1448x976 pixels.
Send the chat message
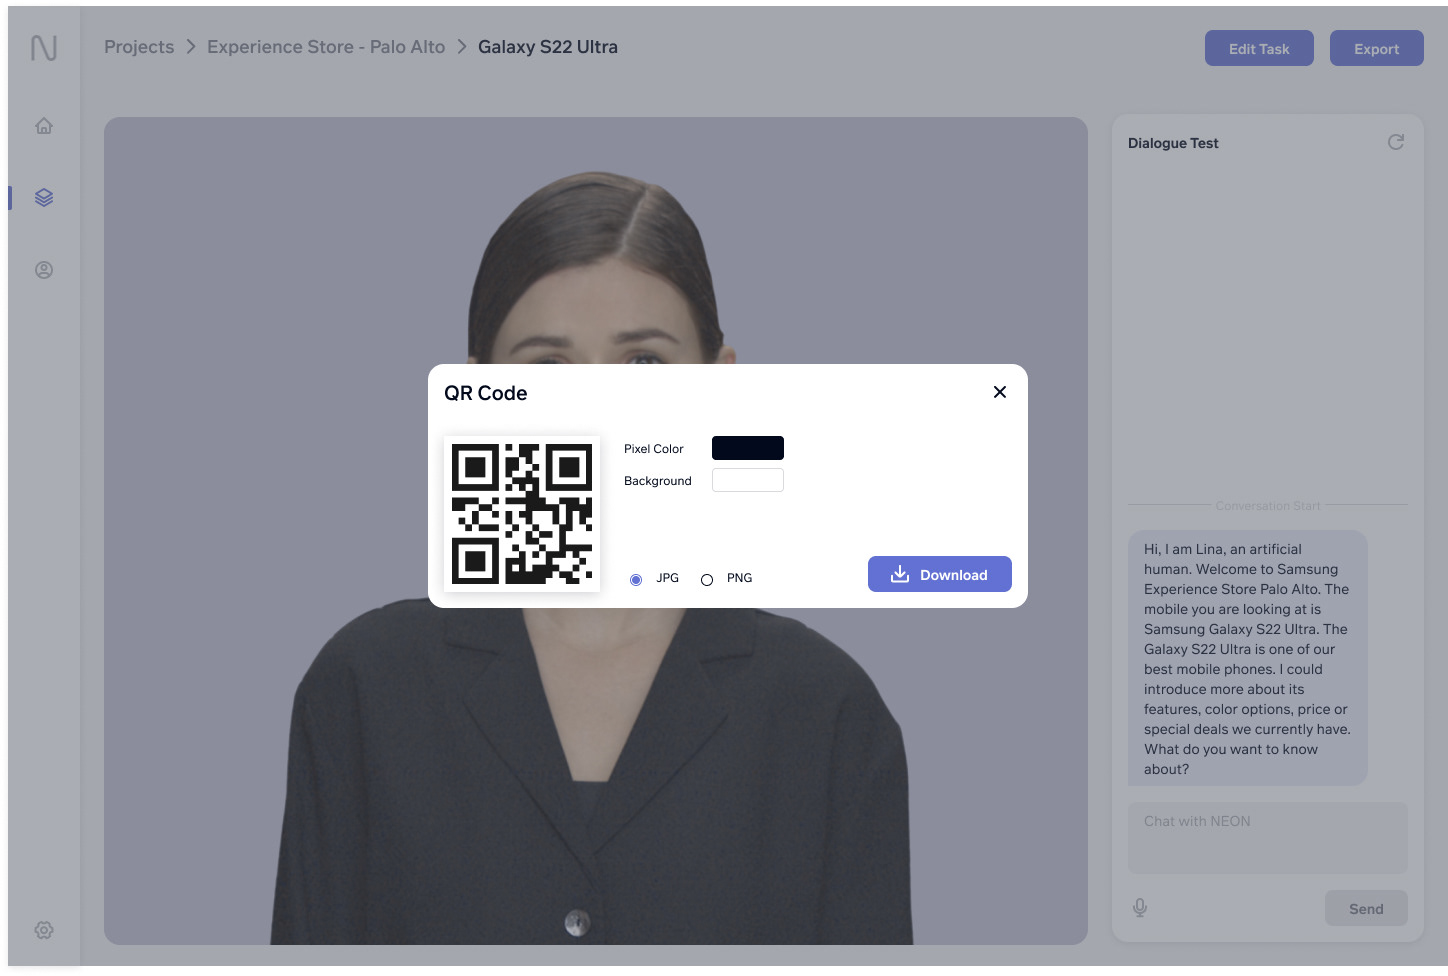(1366, 908)
